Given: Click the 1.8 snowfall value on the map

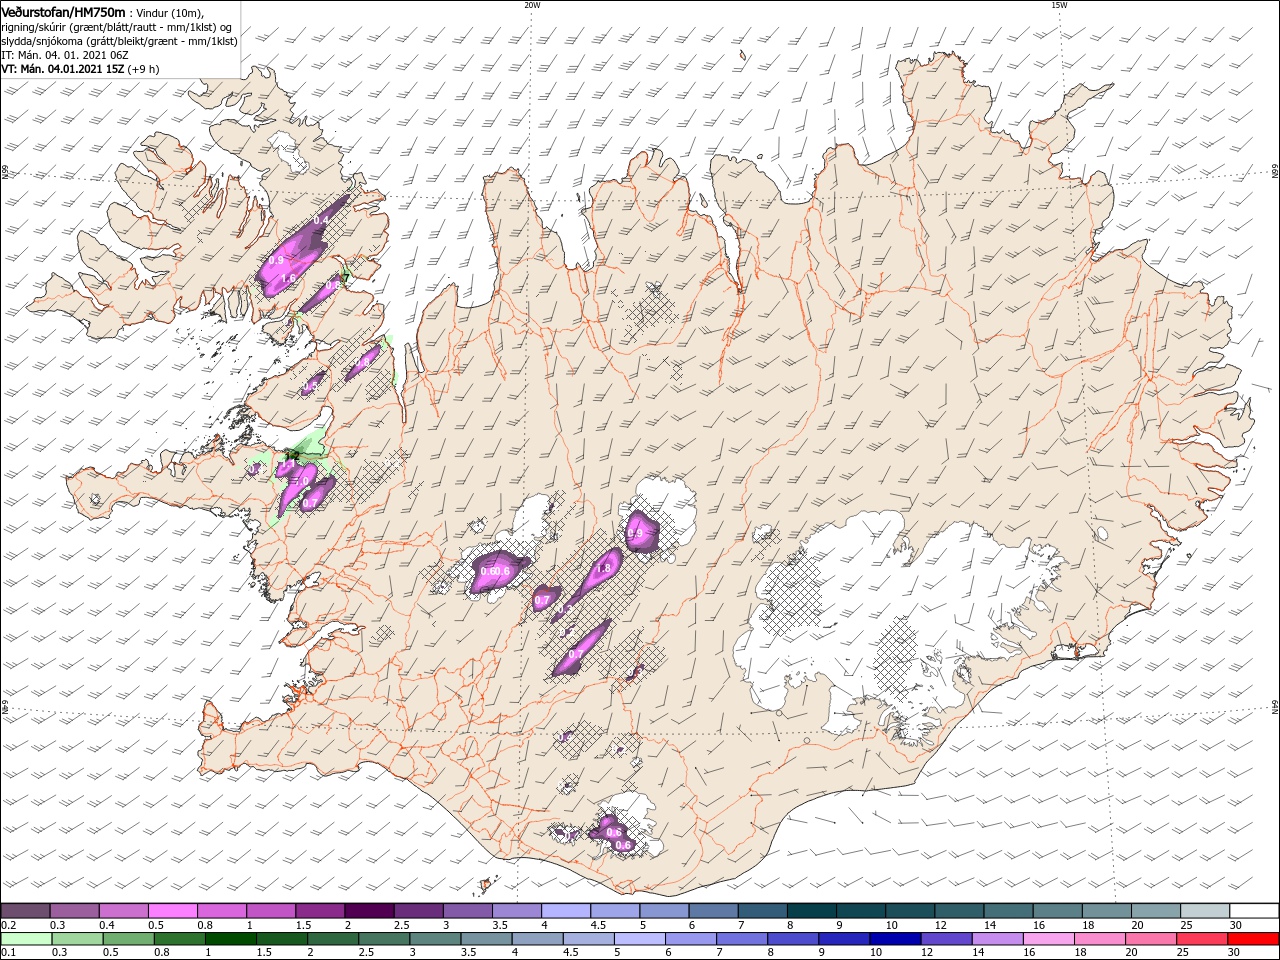Looking at the screenshot, I should pos(603,569).
